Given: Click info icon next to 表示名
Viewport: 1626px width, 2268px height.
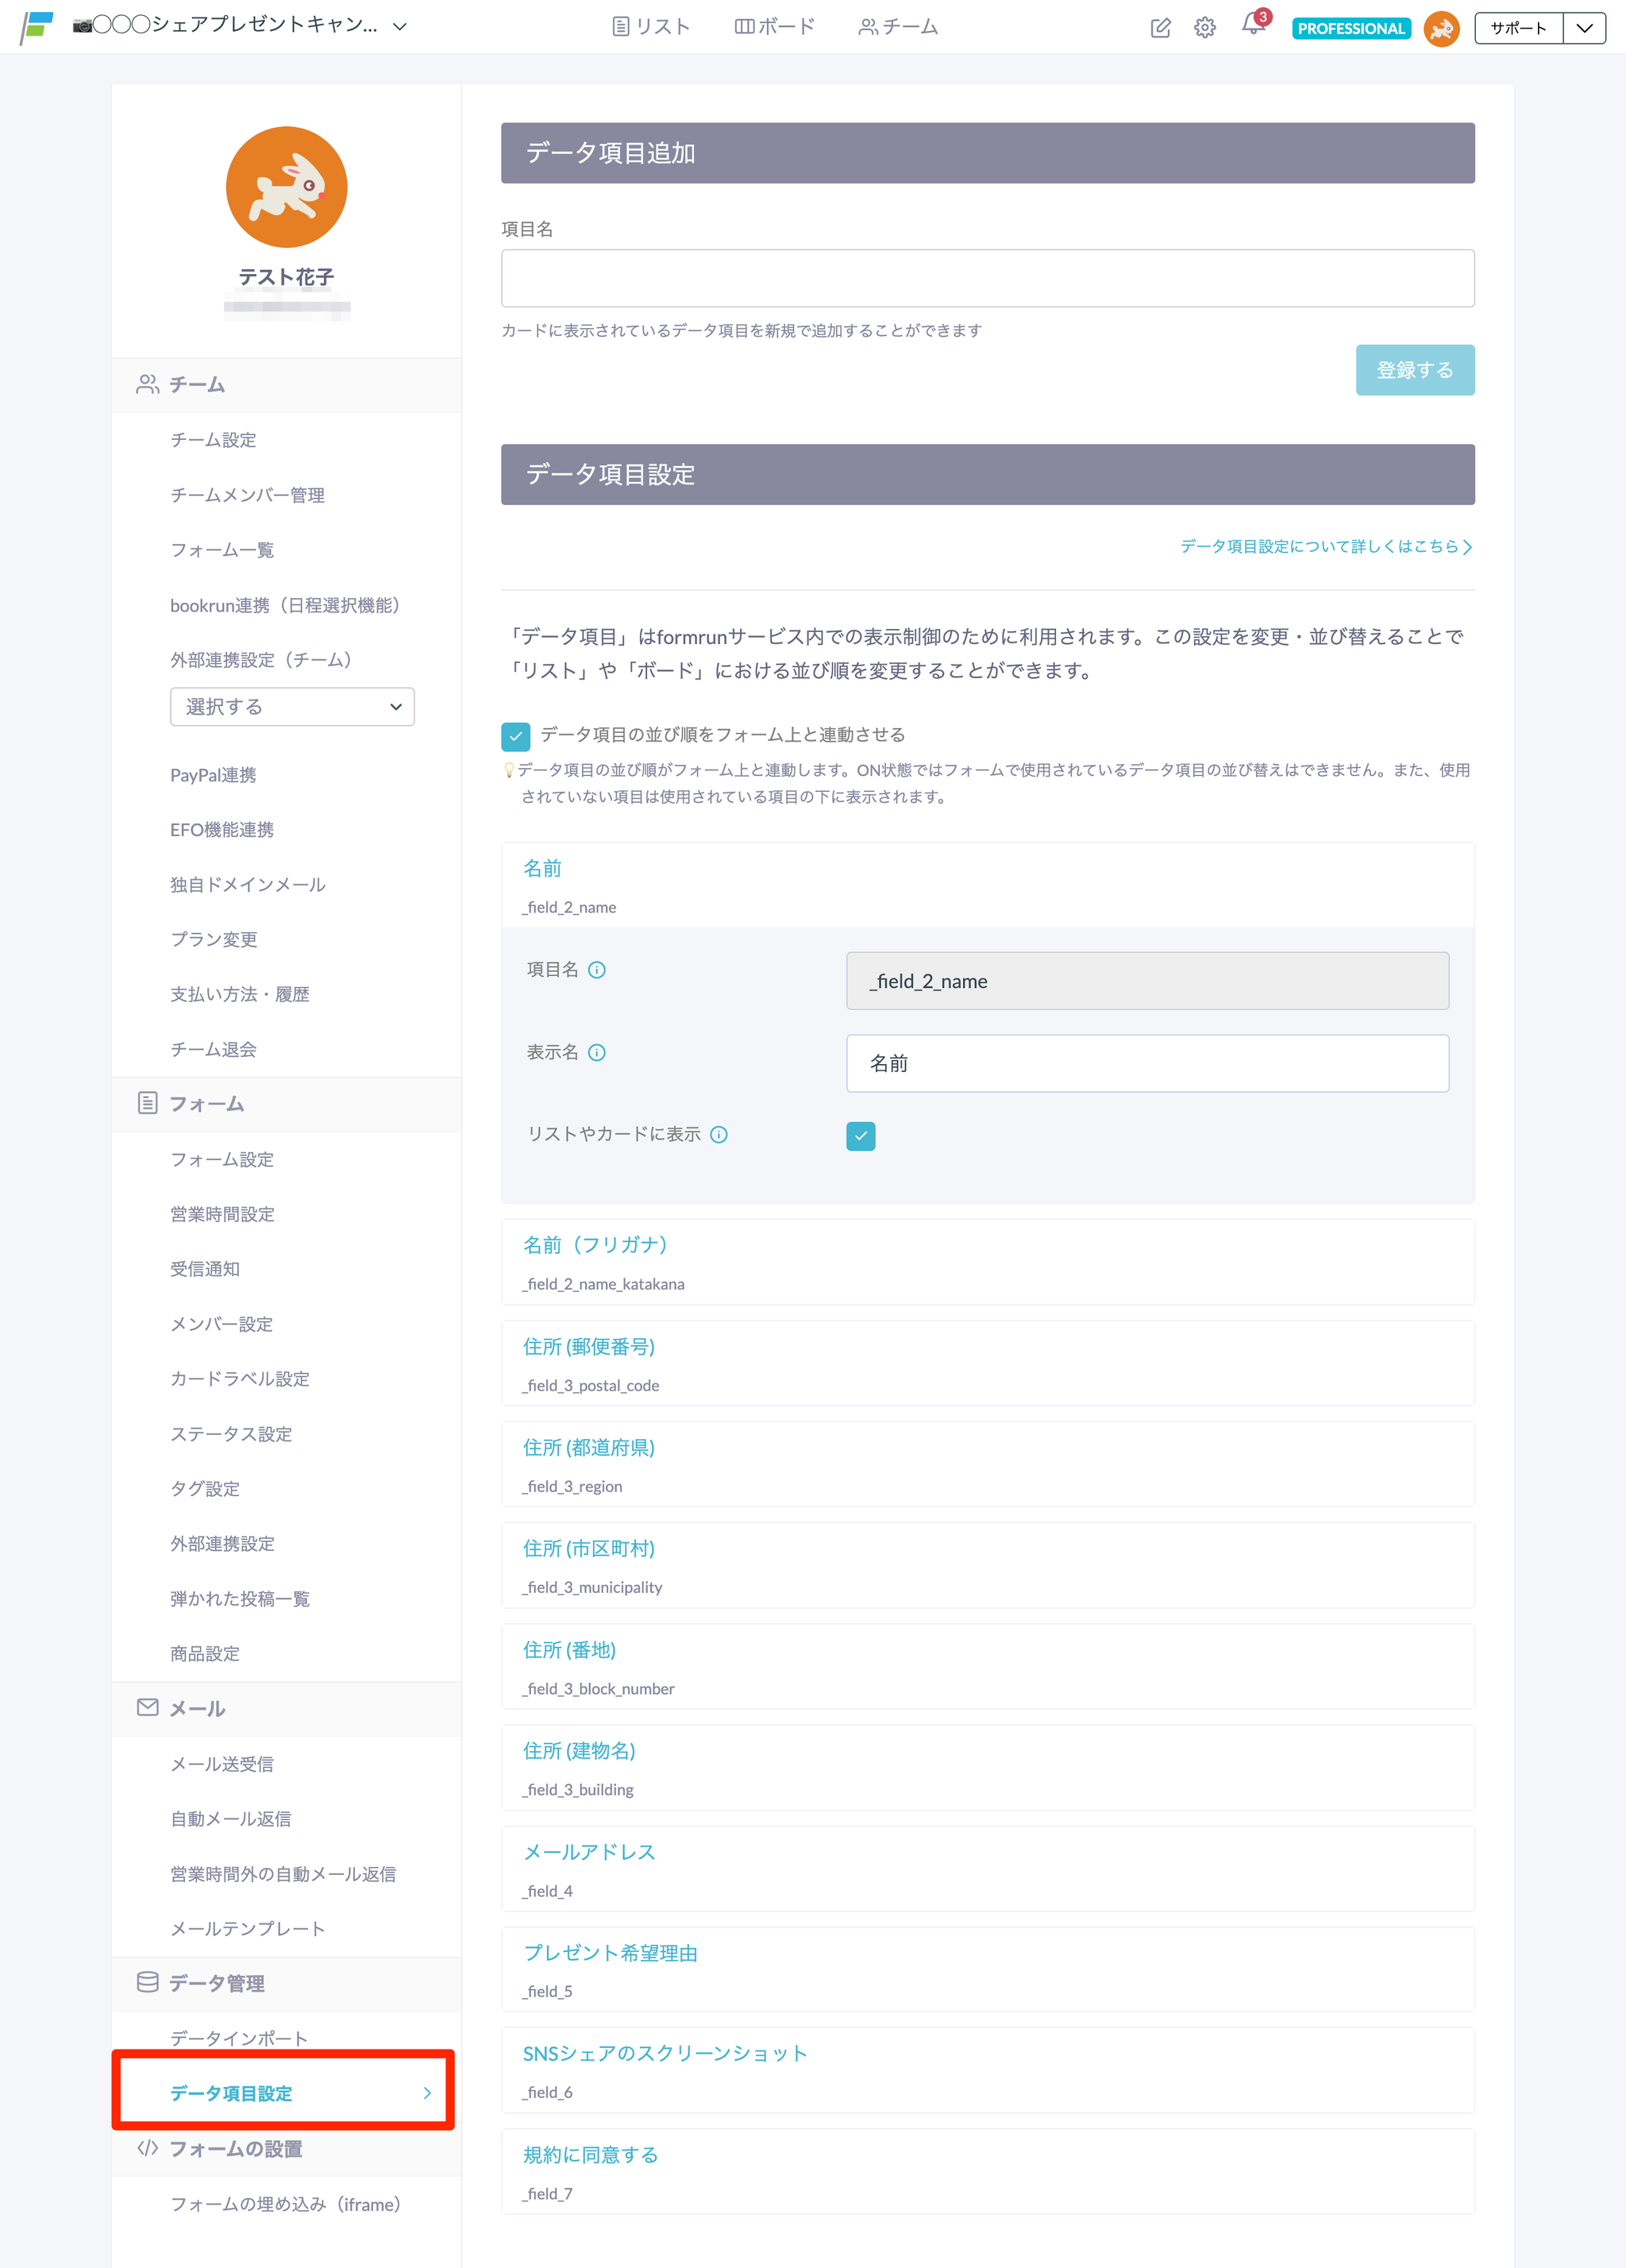Looking at the screenshot, I should [x=597, y=1052].
